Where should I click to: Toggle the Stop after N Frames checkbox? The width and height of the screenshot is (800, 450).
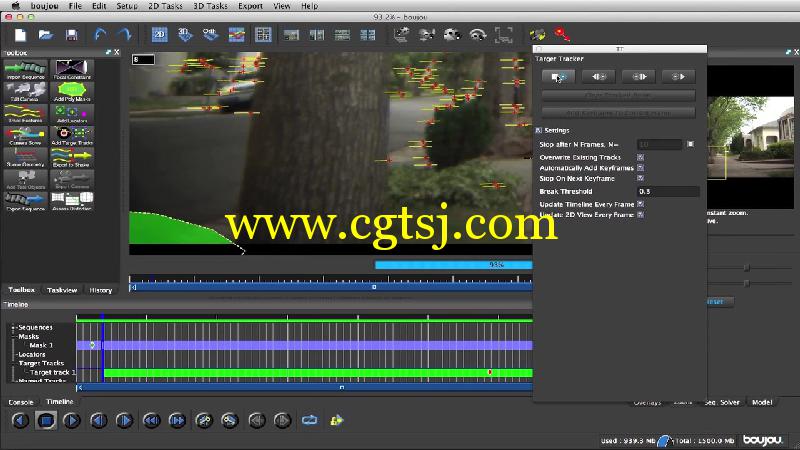coord(690,144)
